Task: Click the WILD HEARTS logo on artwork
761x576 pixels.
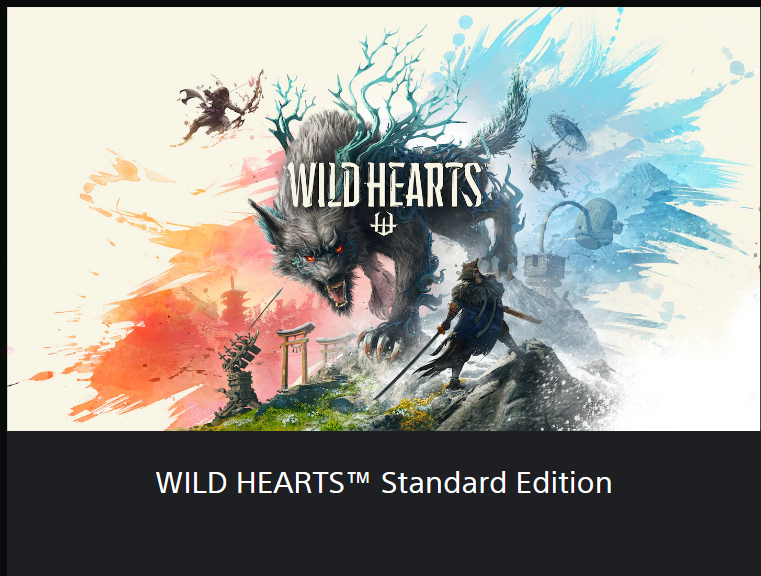Action: point(384,185)
